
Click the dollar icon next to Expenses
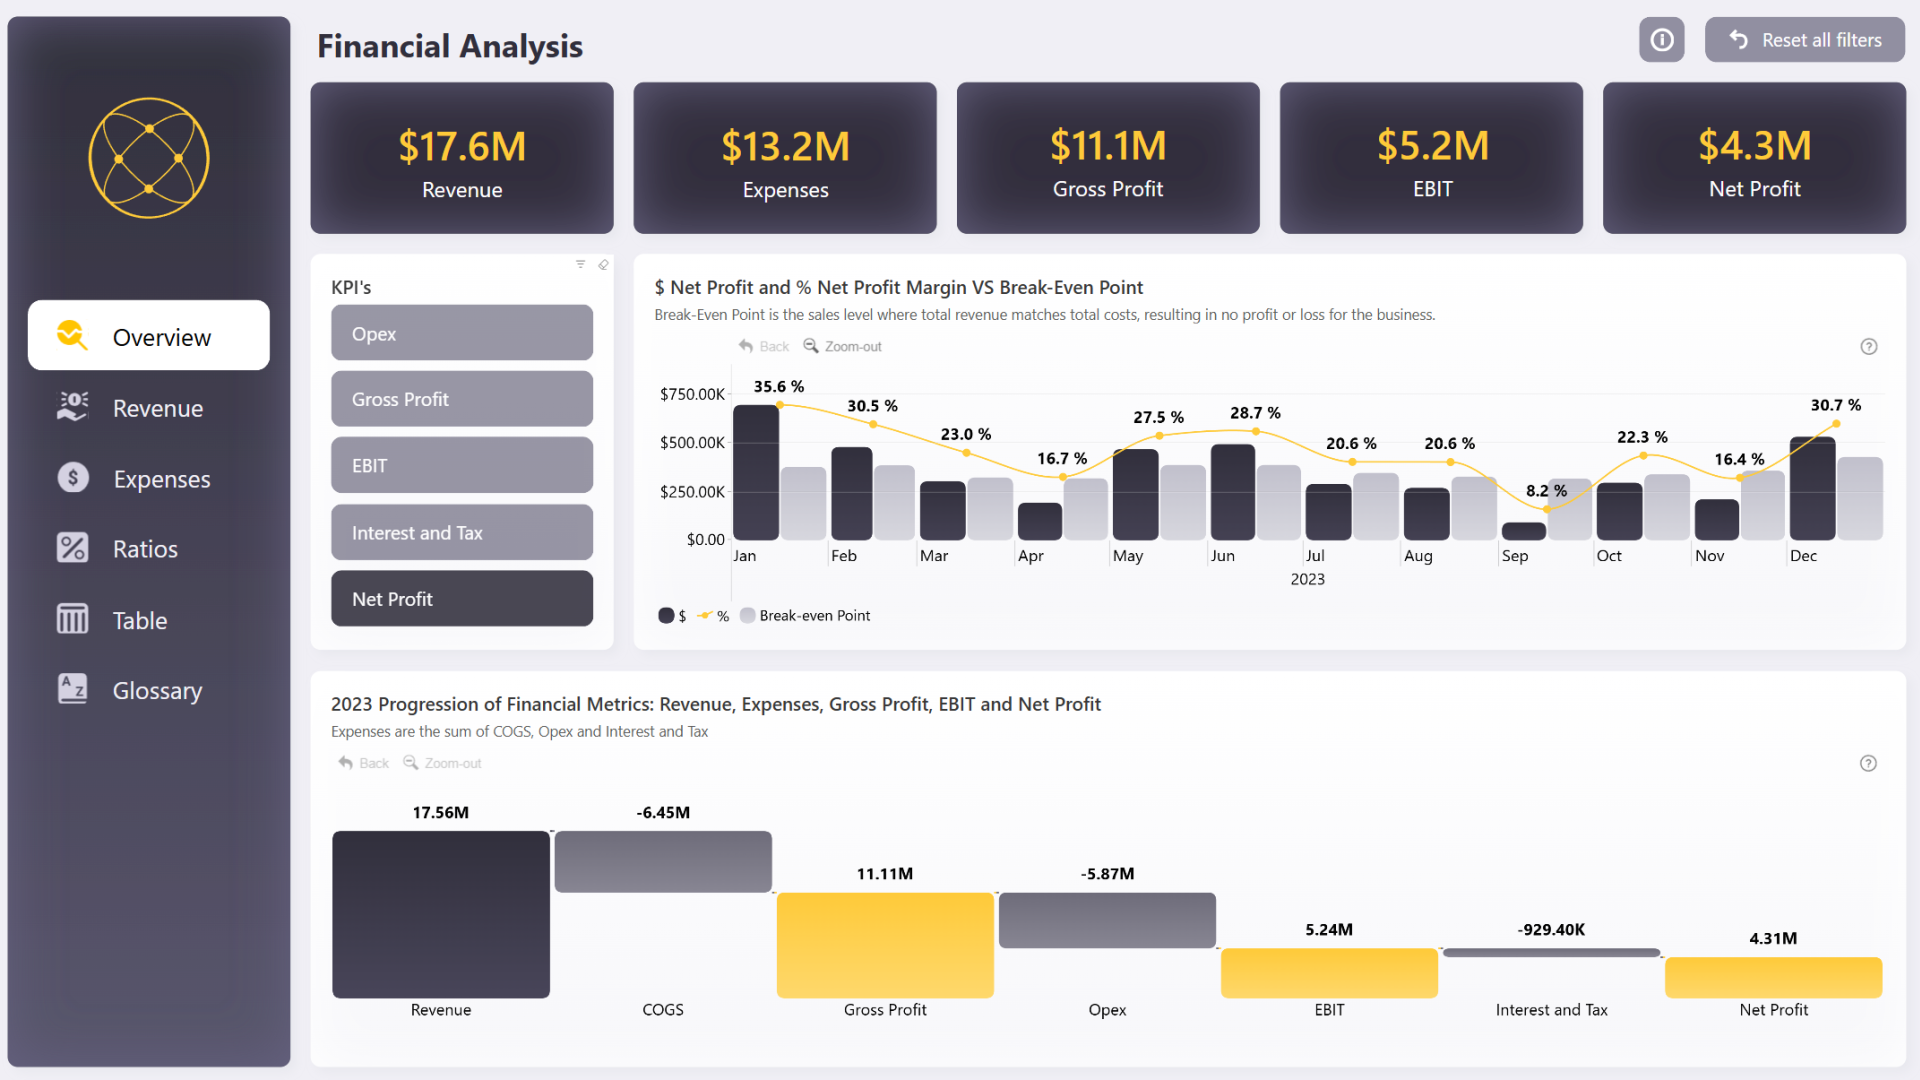click(x=72, y=478)
